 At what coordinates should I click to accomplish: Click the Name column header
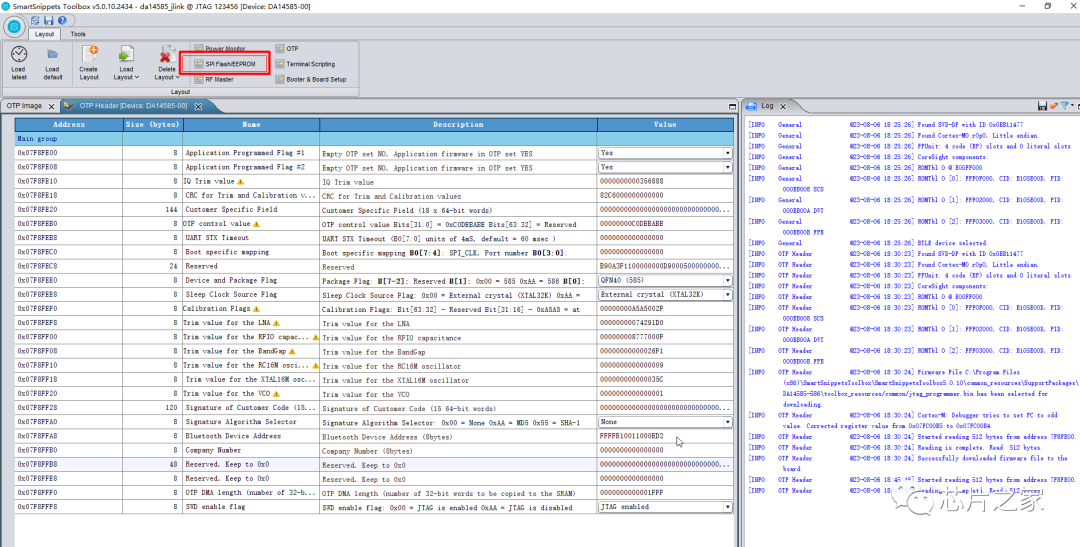tap(251, 125)
